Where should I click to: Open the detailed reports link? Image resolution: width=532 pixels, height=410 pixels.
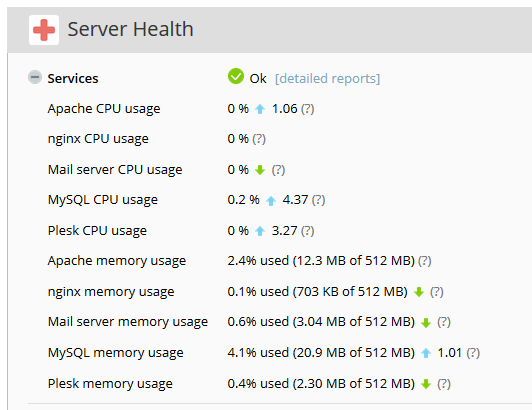pyautogui.click(x=327, y=78)
